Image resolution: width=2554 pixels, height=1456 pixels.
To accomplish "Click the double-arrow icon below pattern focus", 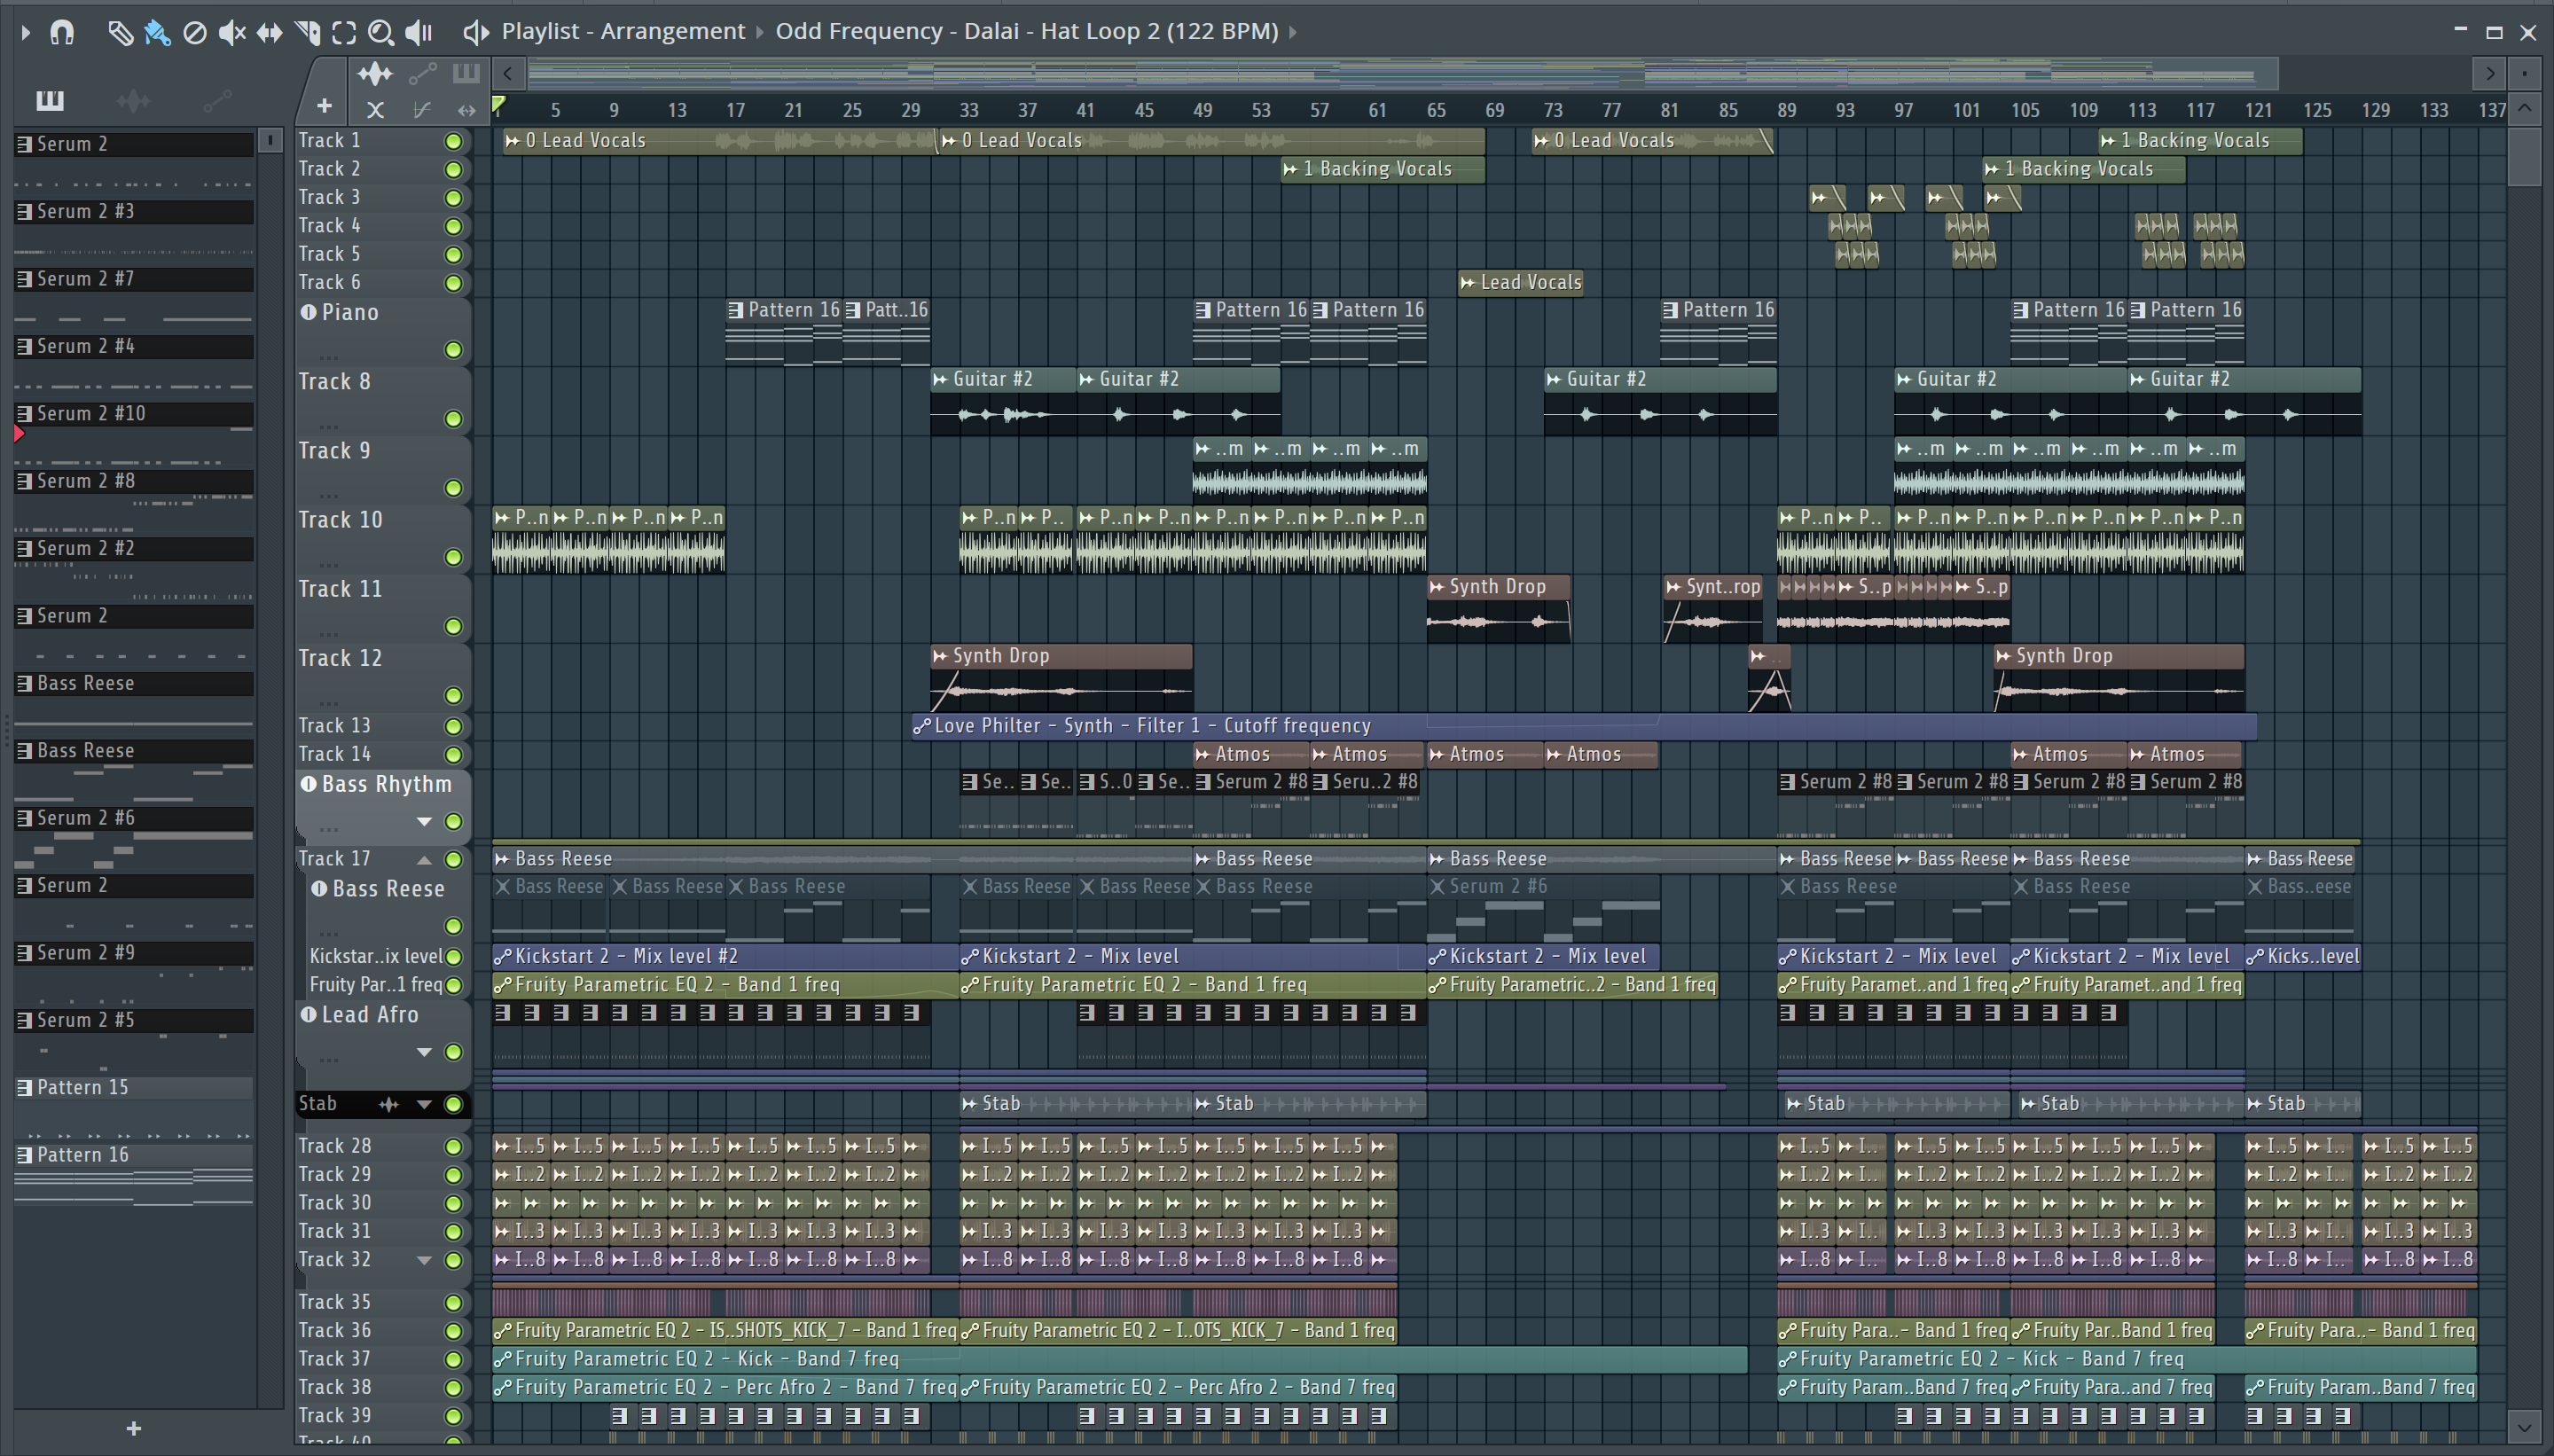I will [466, 109].
